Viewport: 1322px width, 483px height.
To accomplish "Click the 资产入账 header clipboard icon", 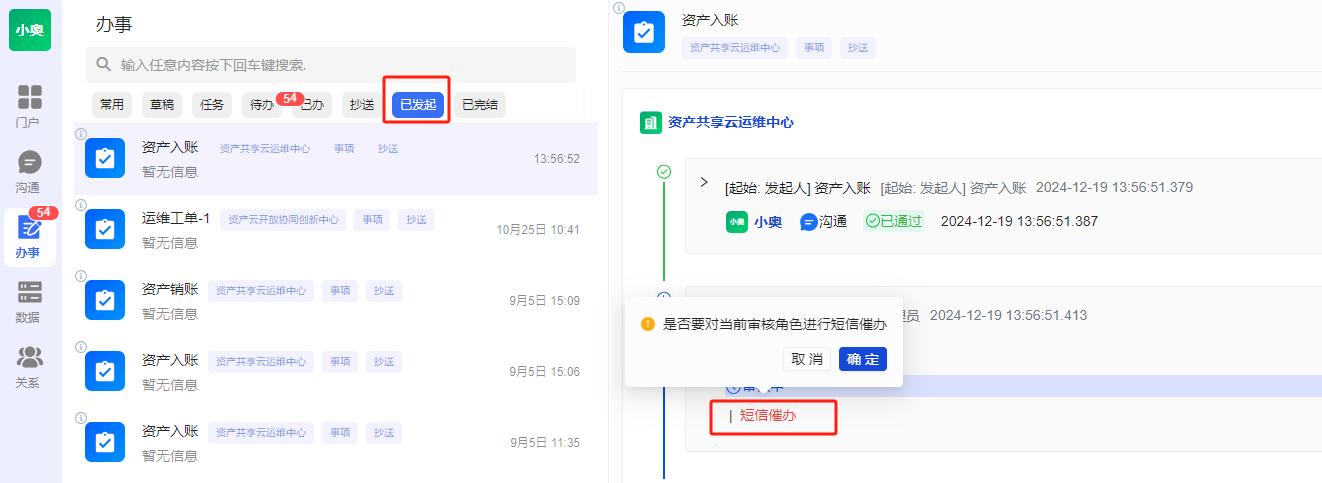I will (643, 32).
